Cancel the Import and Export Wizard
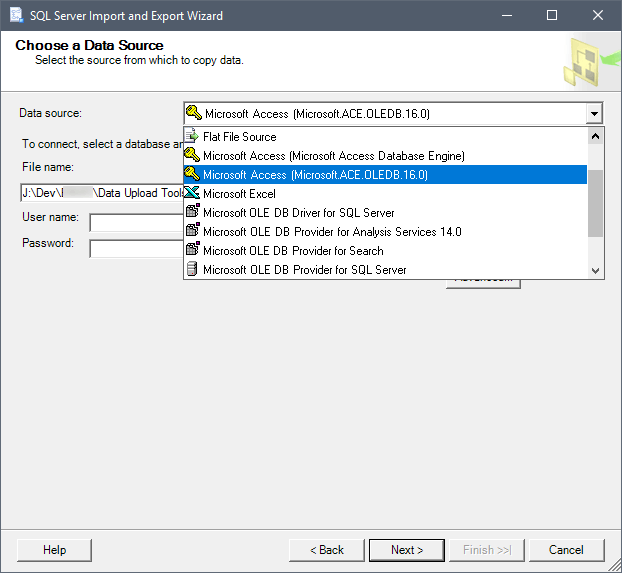 [566, 550]
